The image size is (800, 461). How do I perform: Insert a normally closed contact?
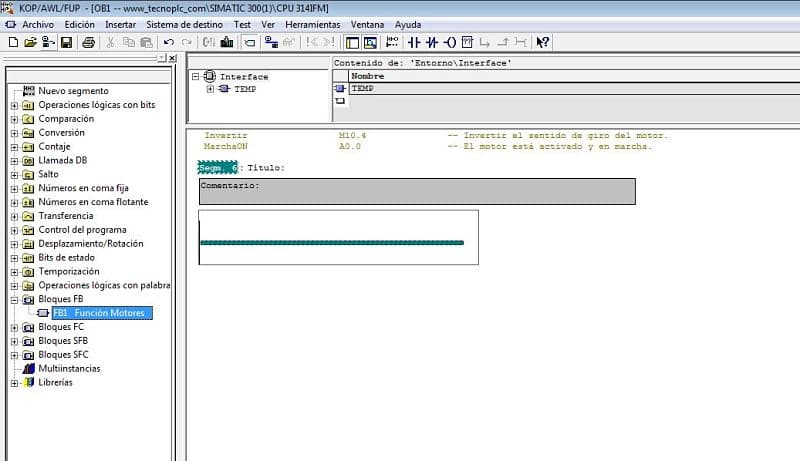(432, 42)
